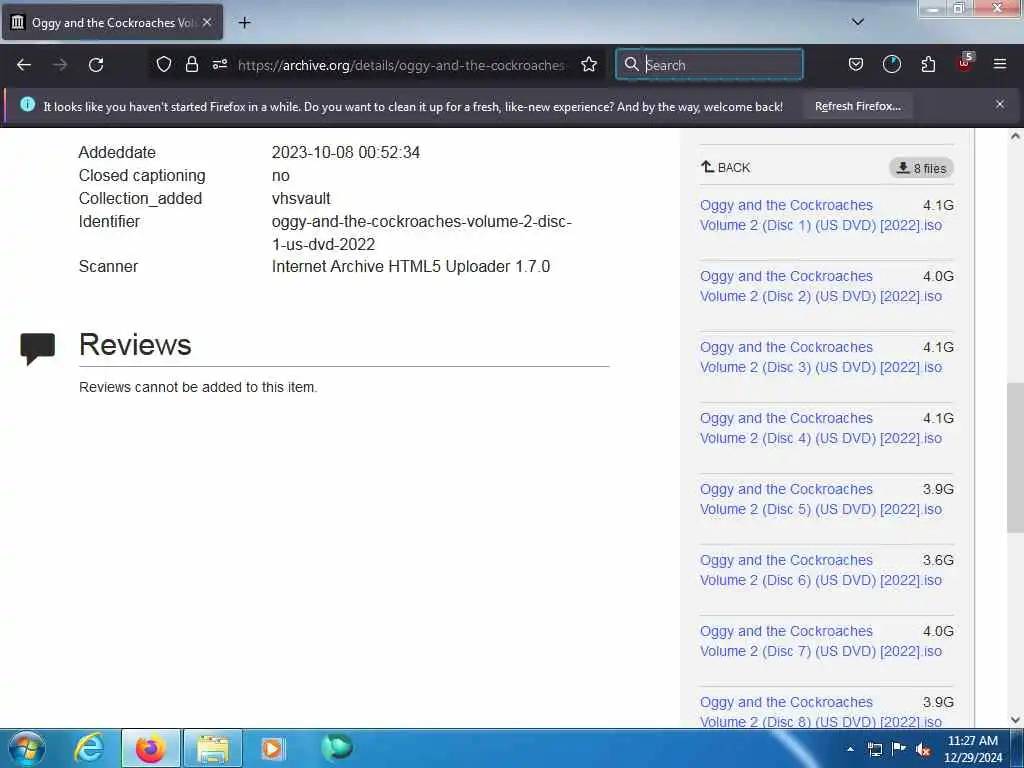Save page to Pocket icon

[856, 64]
